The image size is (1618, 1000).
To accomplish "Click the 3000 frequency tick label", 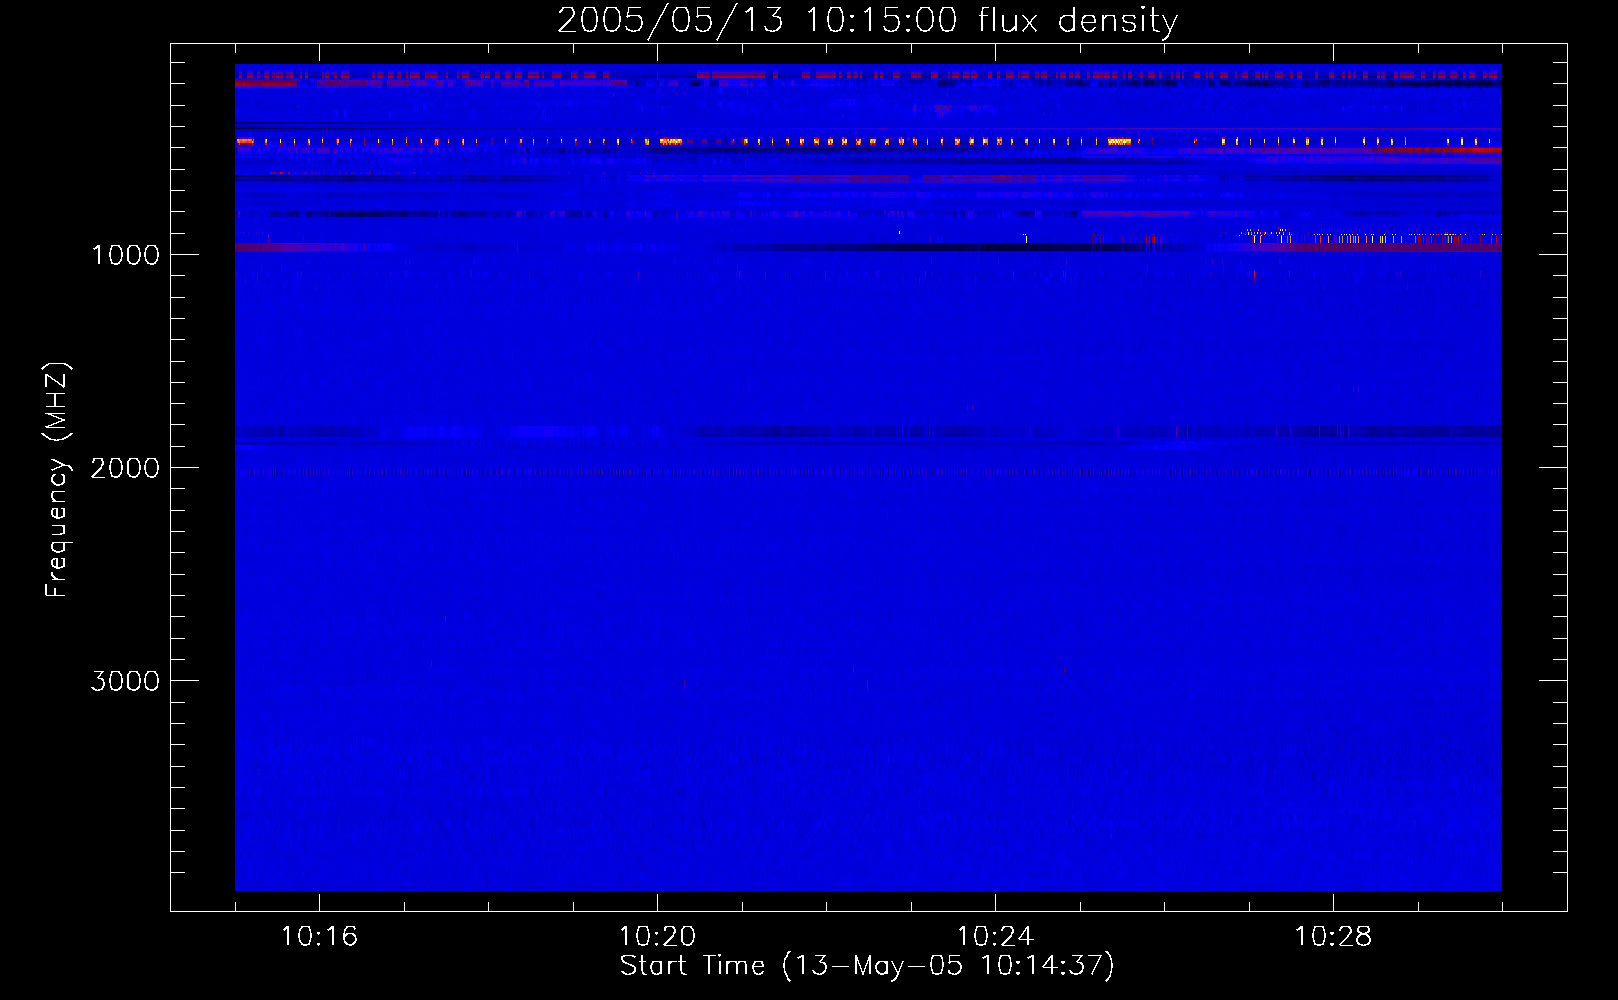I will [125, 681].
